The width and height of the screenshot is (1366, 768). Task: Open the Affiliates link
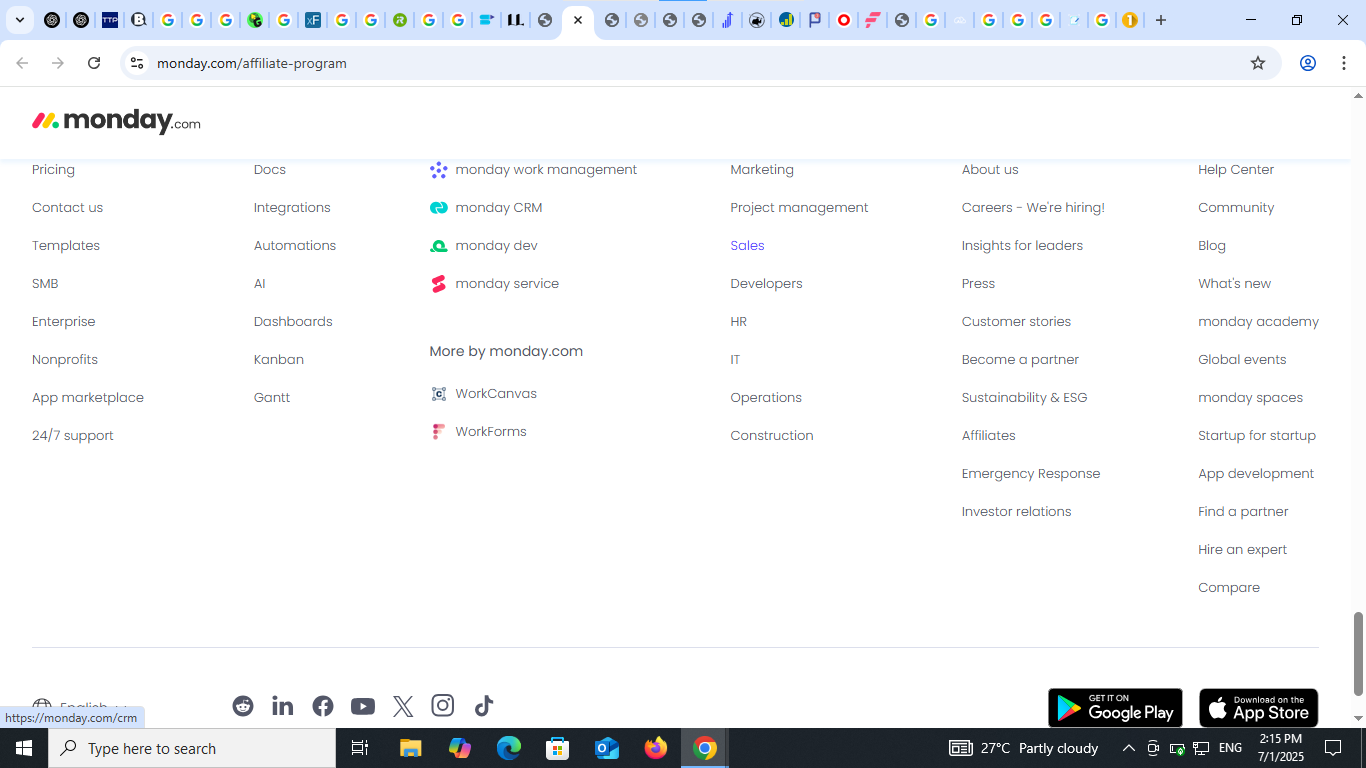click(988, 436)
